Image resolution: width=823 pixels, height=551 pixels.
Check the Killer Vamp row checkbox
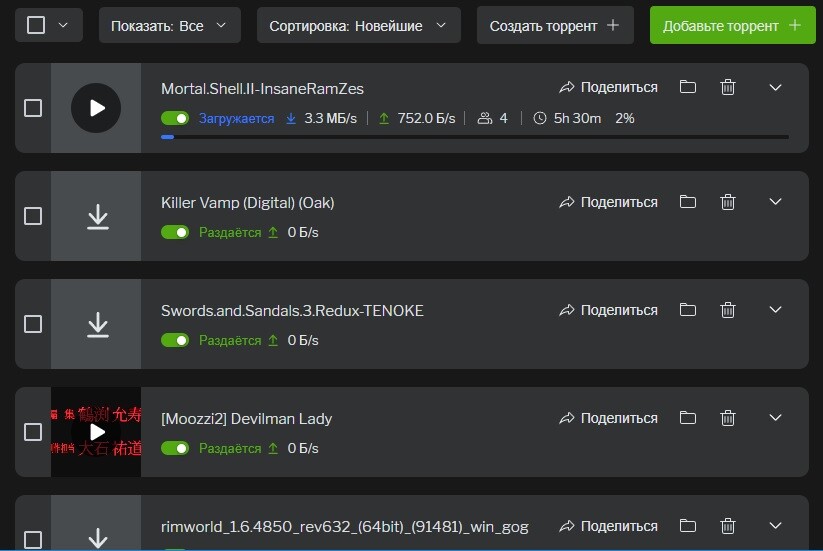[33, 216]
